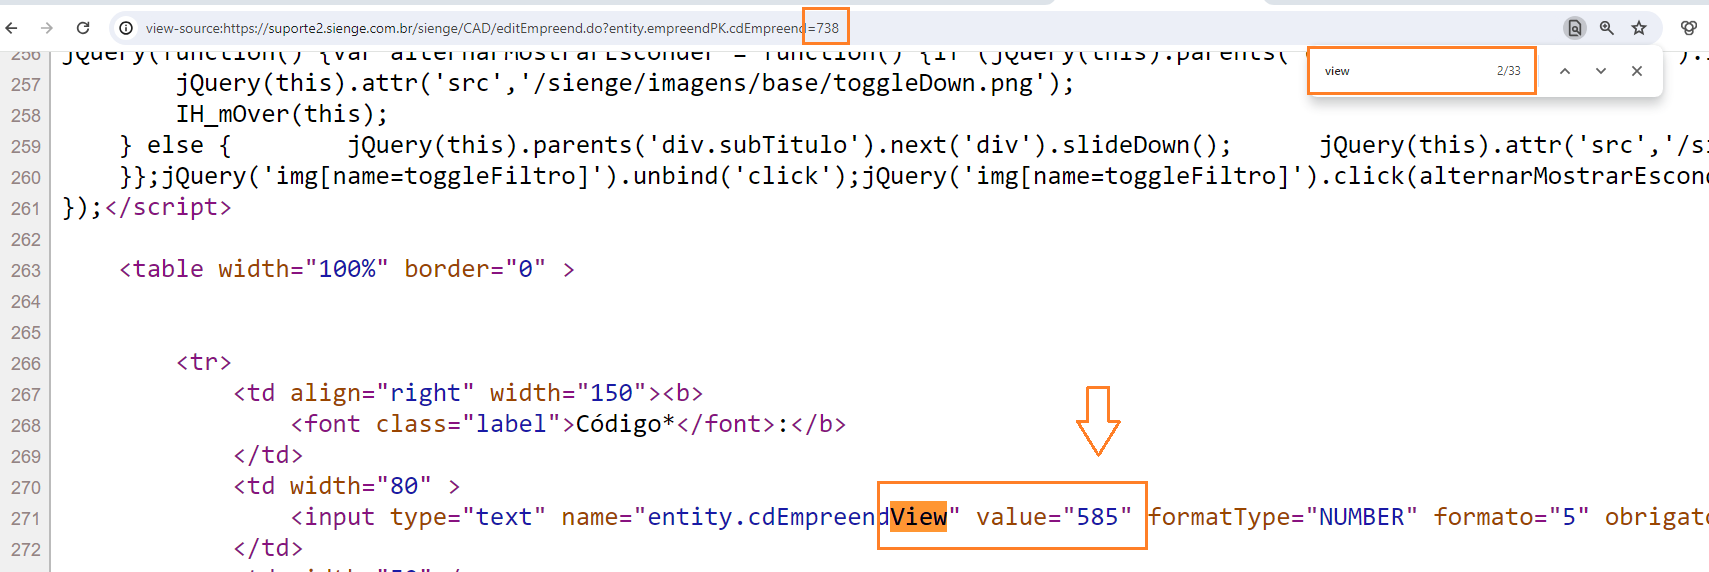
Task: Click line number 257
Action: [26, 85]
